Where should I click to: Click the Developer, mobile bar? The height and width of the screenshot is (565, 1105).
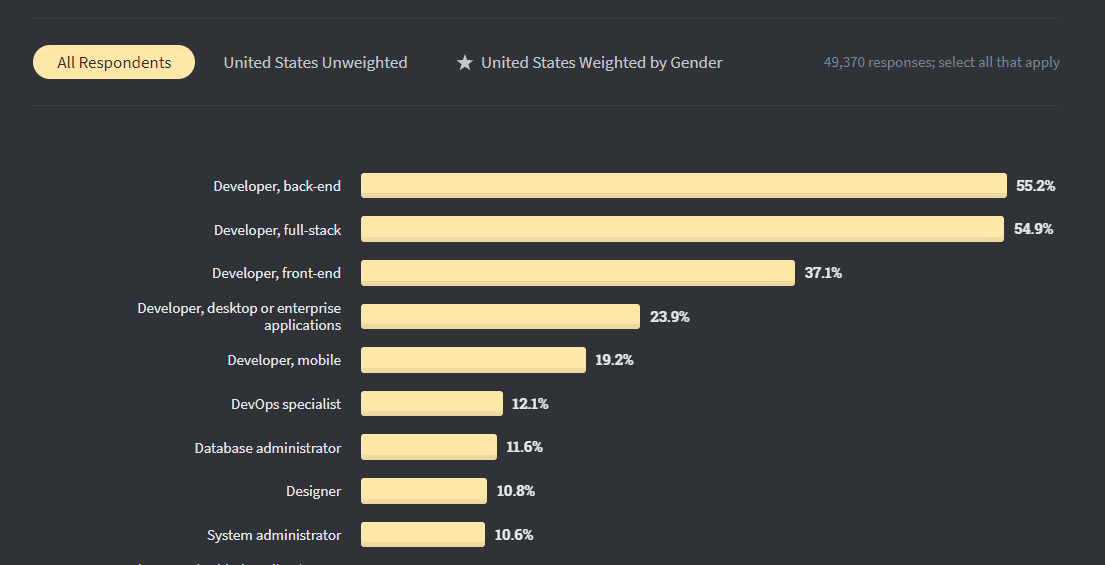click(473, 360)
